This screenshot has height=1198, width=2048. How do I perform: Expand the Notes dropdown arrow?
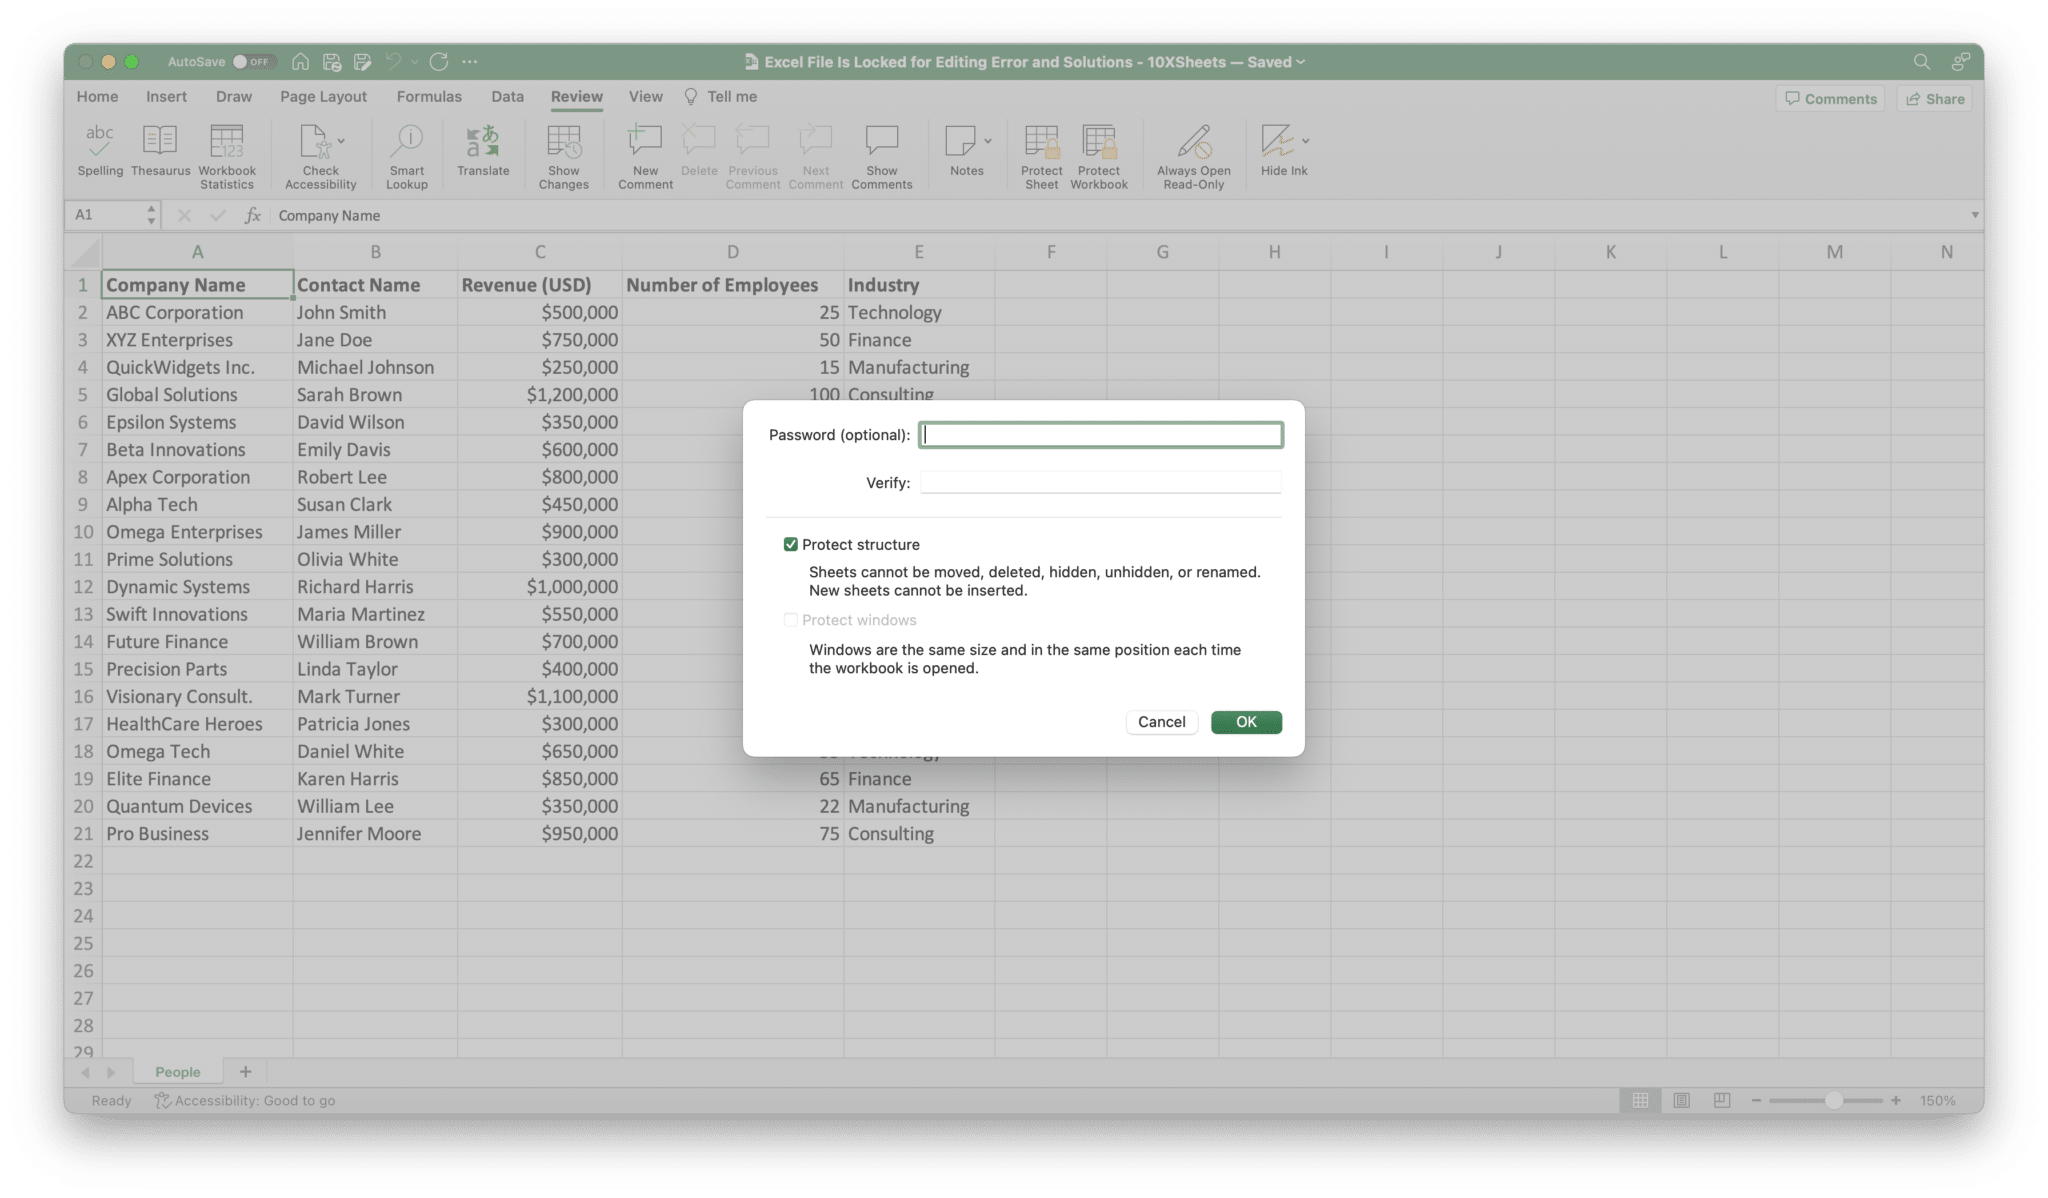988,141
